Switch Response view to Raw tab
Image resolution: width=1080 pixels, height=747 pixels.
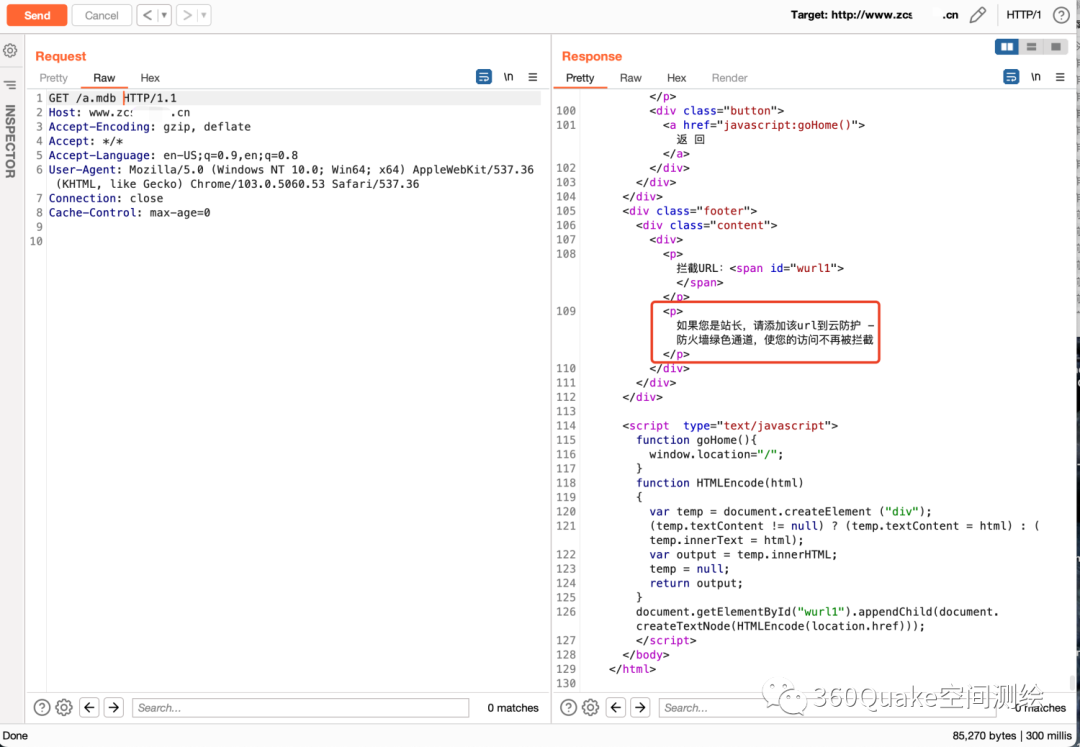click(x=630, y=78)
